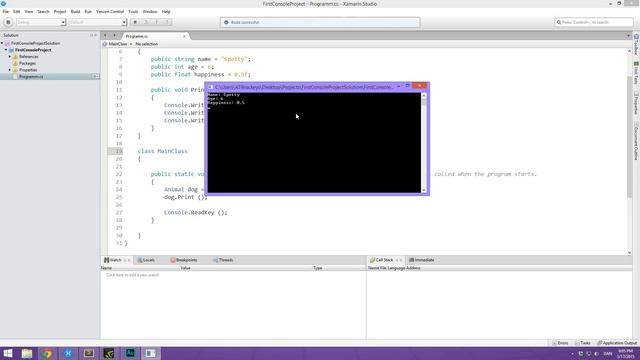640x360 pixels.
Task: Open the No selection member dropdown
Action: [147, 44]
